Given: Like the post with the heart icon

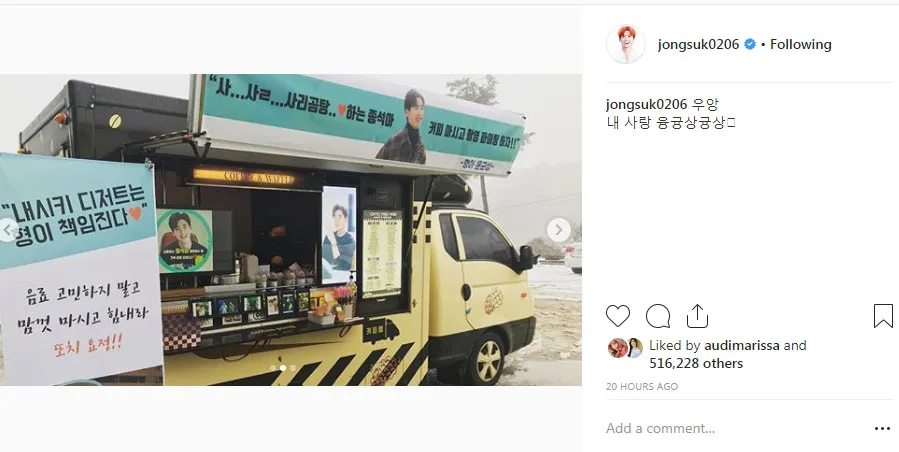Looking at the screenshot, I should tap(617, 316).
